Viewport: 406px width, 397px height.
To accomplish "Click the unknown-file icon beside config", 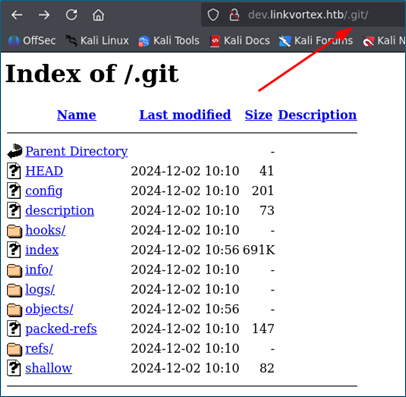I will (x=14, y=190).
